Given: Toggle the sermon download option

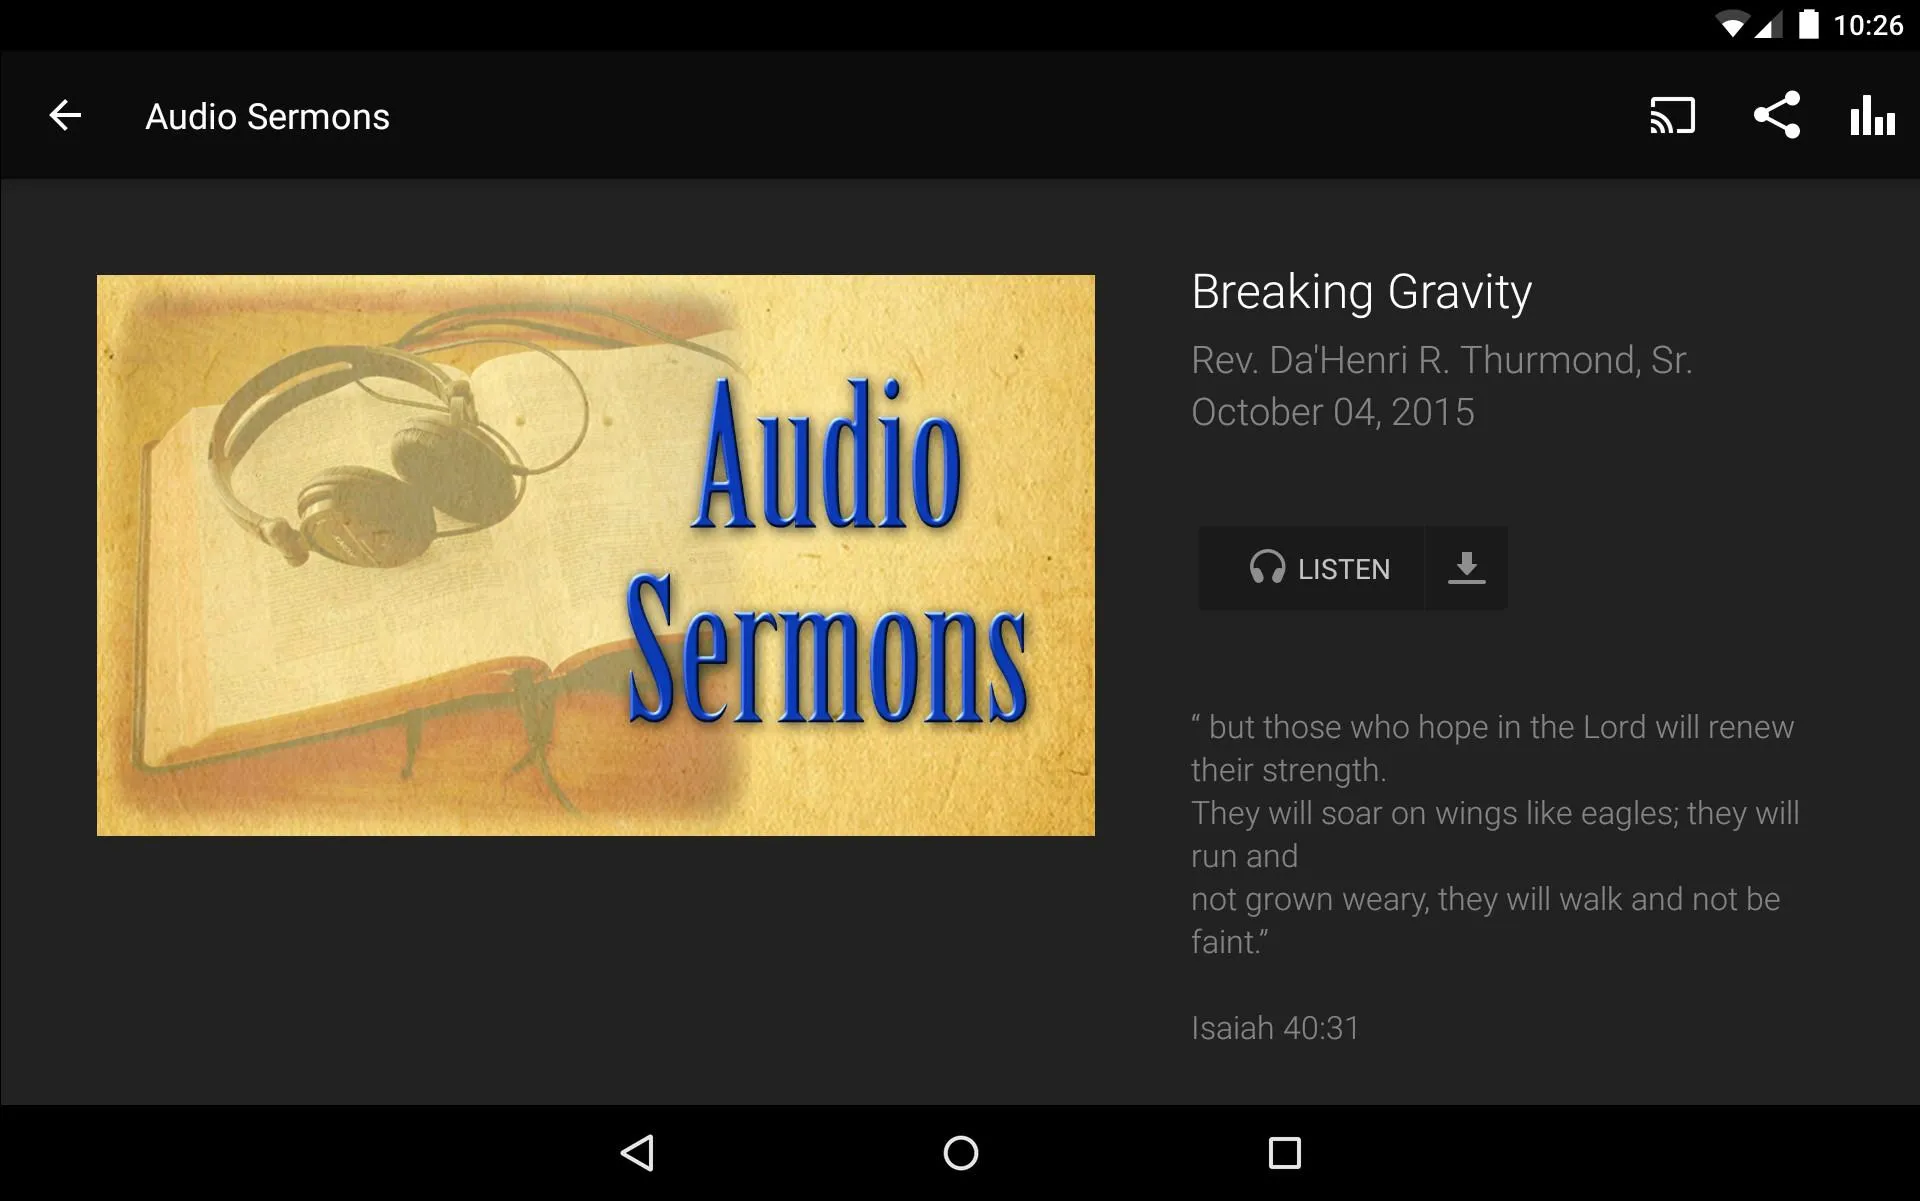Looking at the screenshot, I should coord(1465,567).
